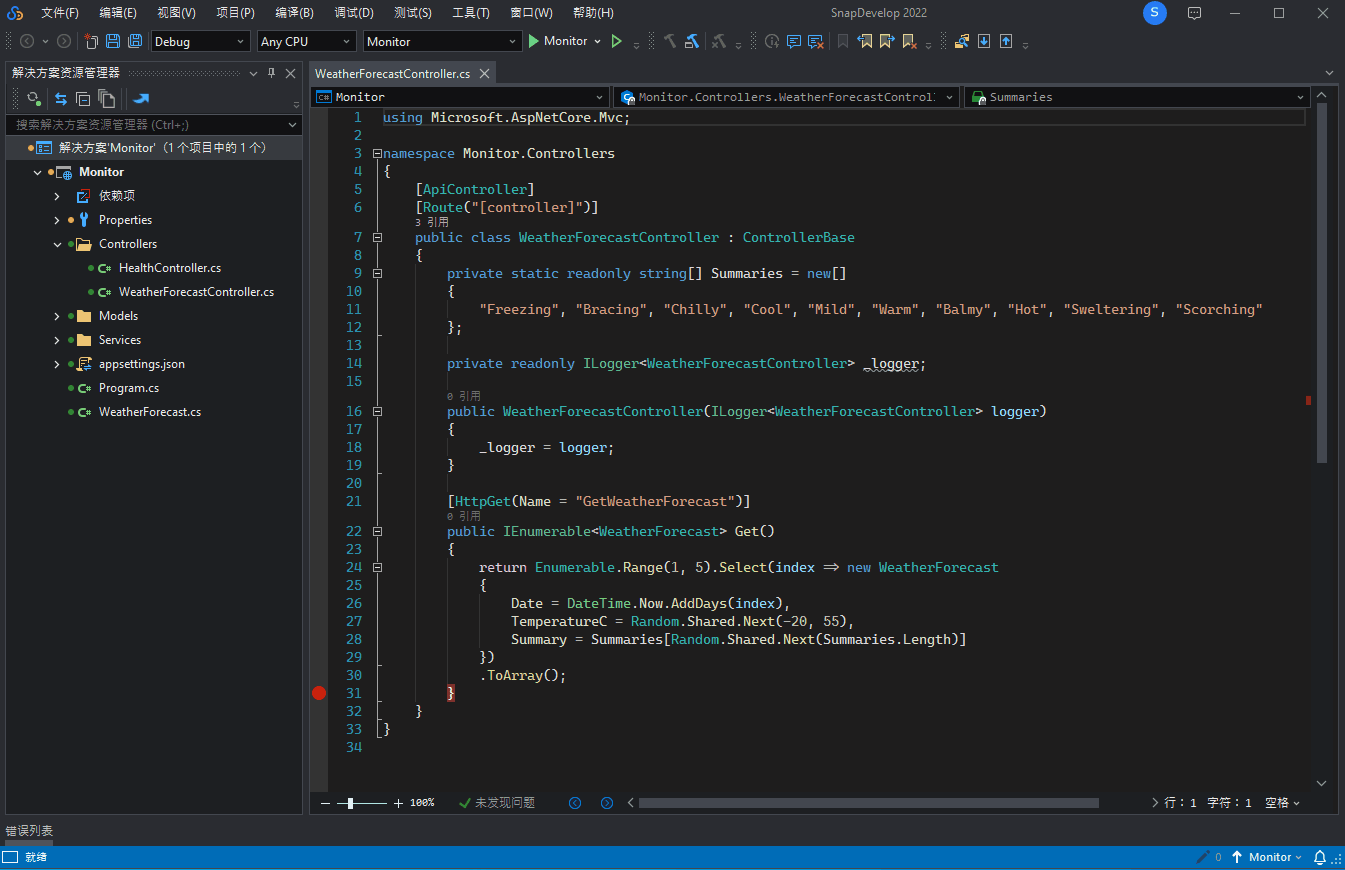This screenshot has height=870, width=1345.
Task: Open the feedback icon next to user avatar
Action: (x=1194, y=13)
